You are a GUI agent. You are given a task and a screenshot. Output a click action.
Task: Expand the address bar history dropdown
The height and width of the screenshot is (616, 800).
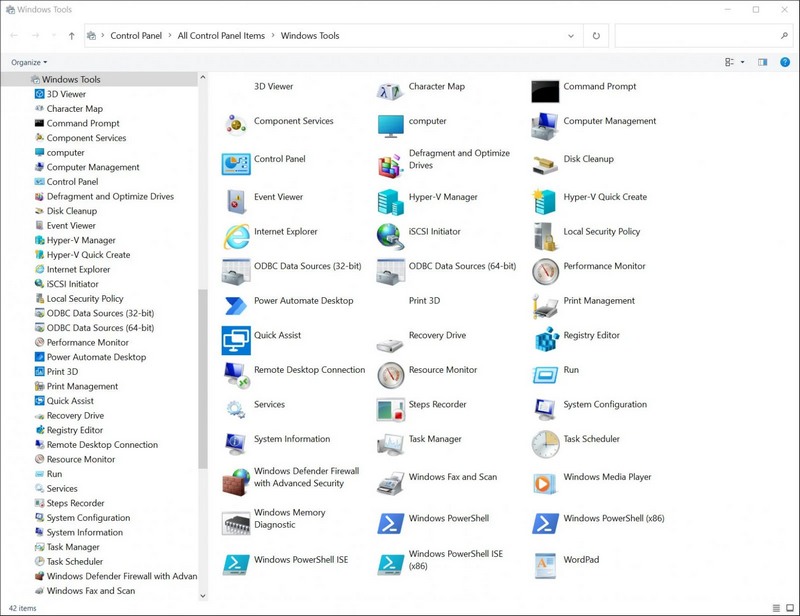(x=571, y=36)
